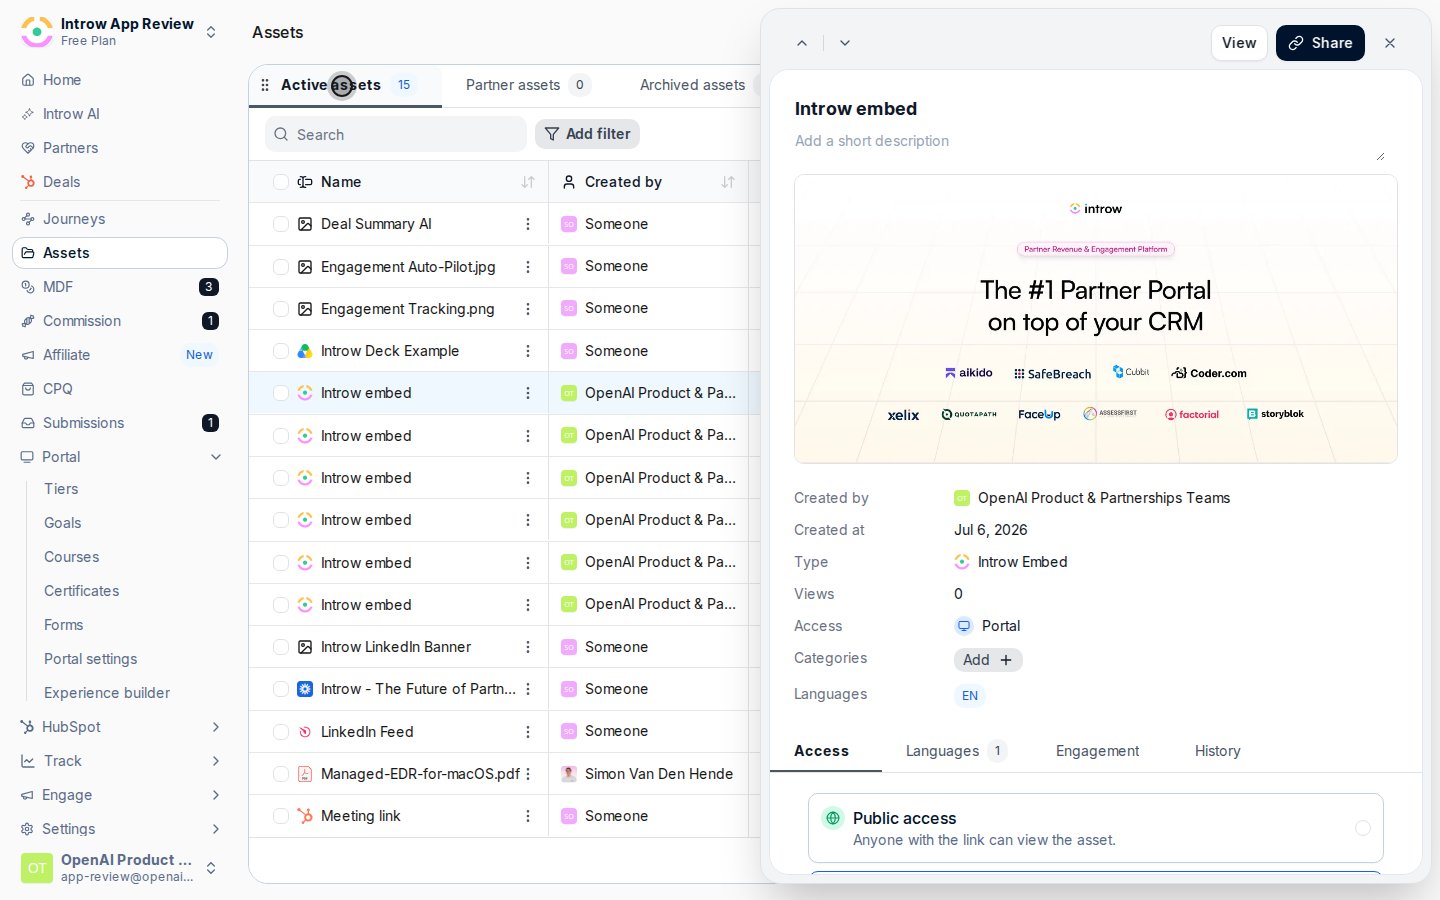This screenshot has width=1440, height=900.
Task: Select the Public access radio button
Action: click(x=1363, y=828)
